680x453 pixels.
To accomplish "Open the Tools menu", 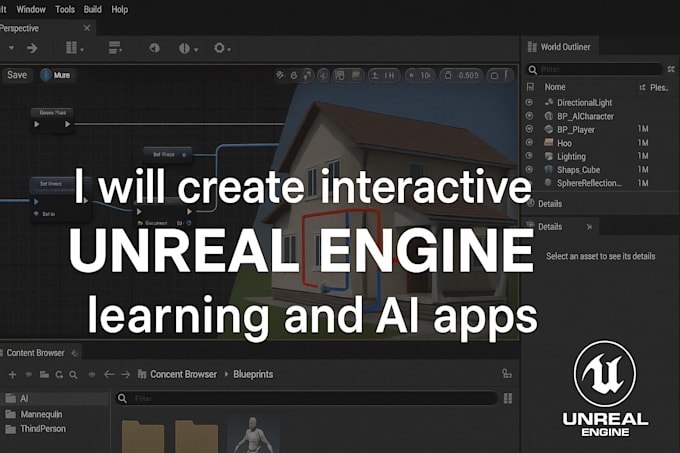I will (65, 9).
